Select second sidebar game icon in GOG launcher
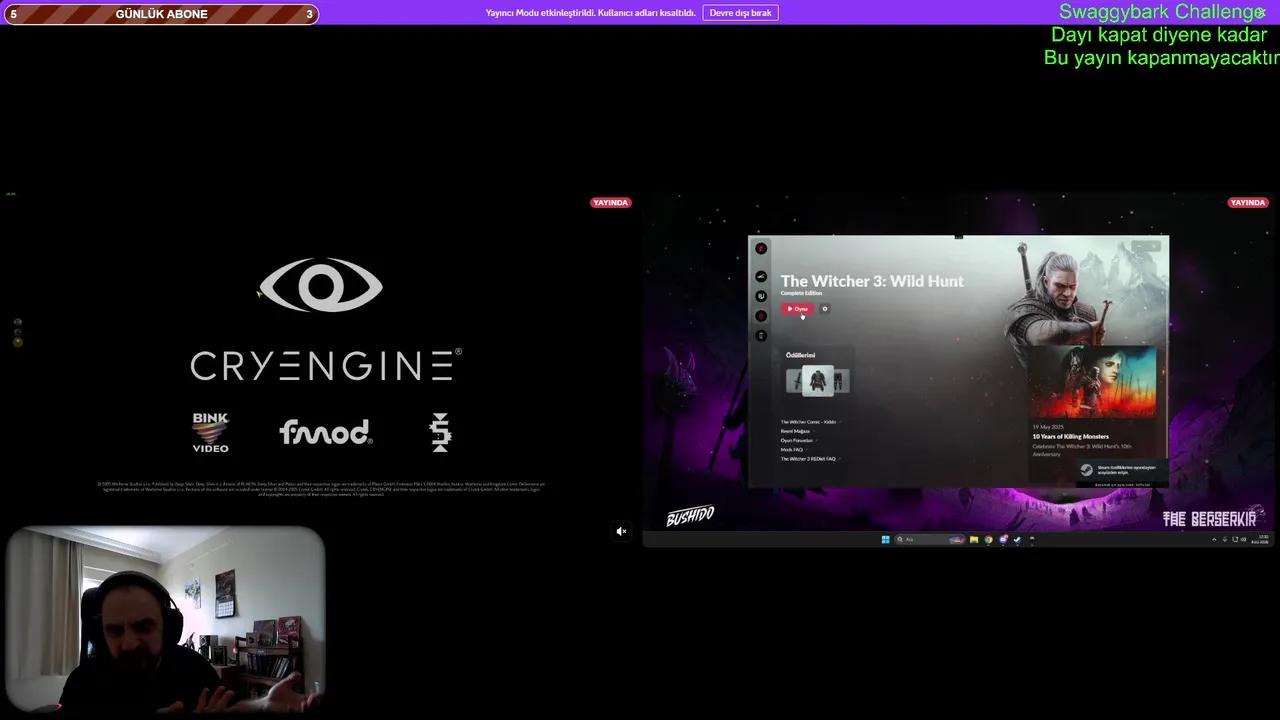Screen dimensions: 1280x720 coord(761,277)
